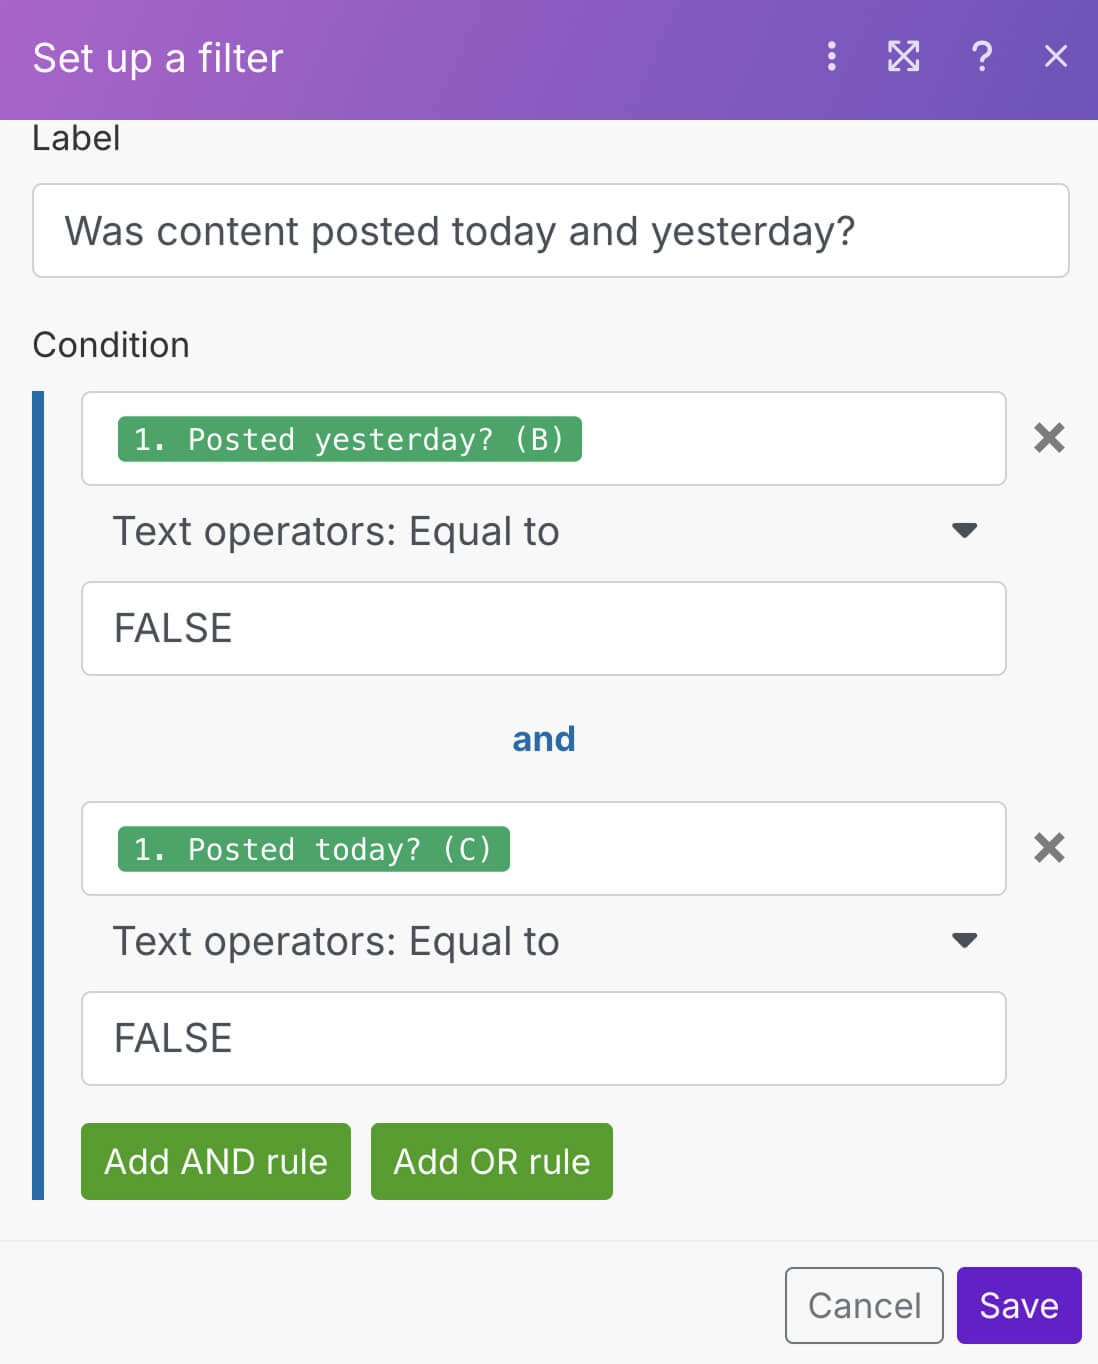The width and height of the screenshot is (1098, 1364).
Task: Open help via the question mark icon
Action: [981, 58]
